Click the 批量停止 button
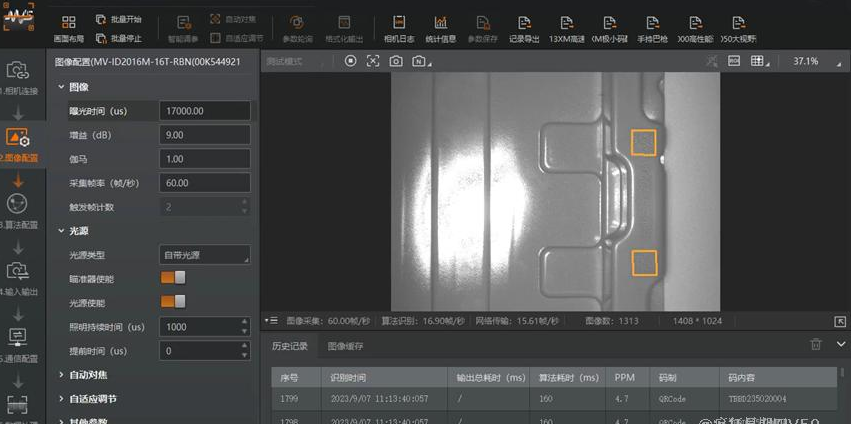This screenshot has width=853, height=424. [119, 38]
